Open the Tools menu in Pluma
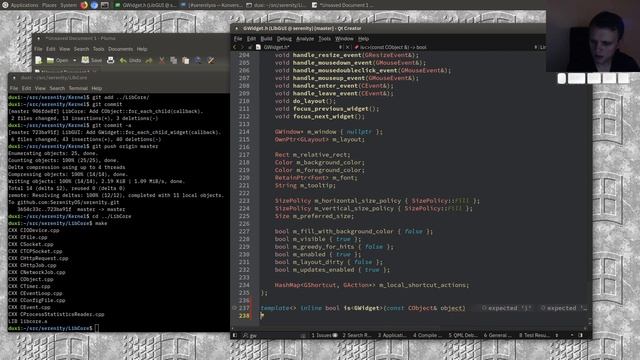640x360 pixels. (98, 49)
